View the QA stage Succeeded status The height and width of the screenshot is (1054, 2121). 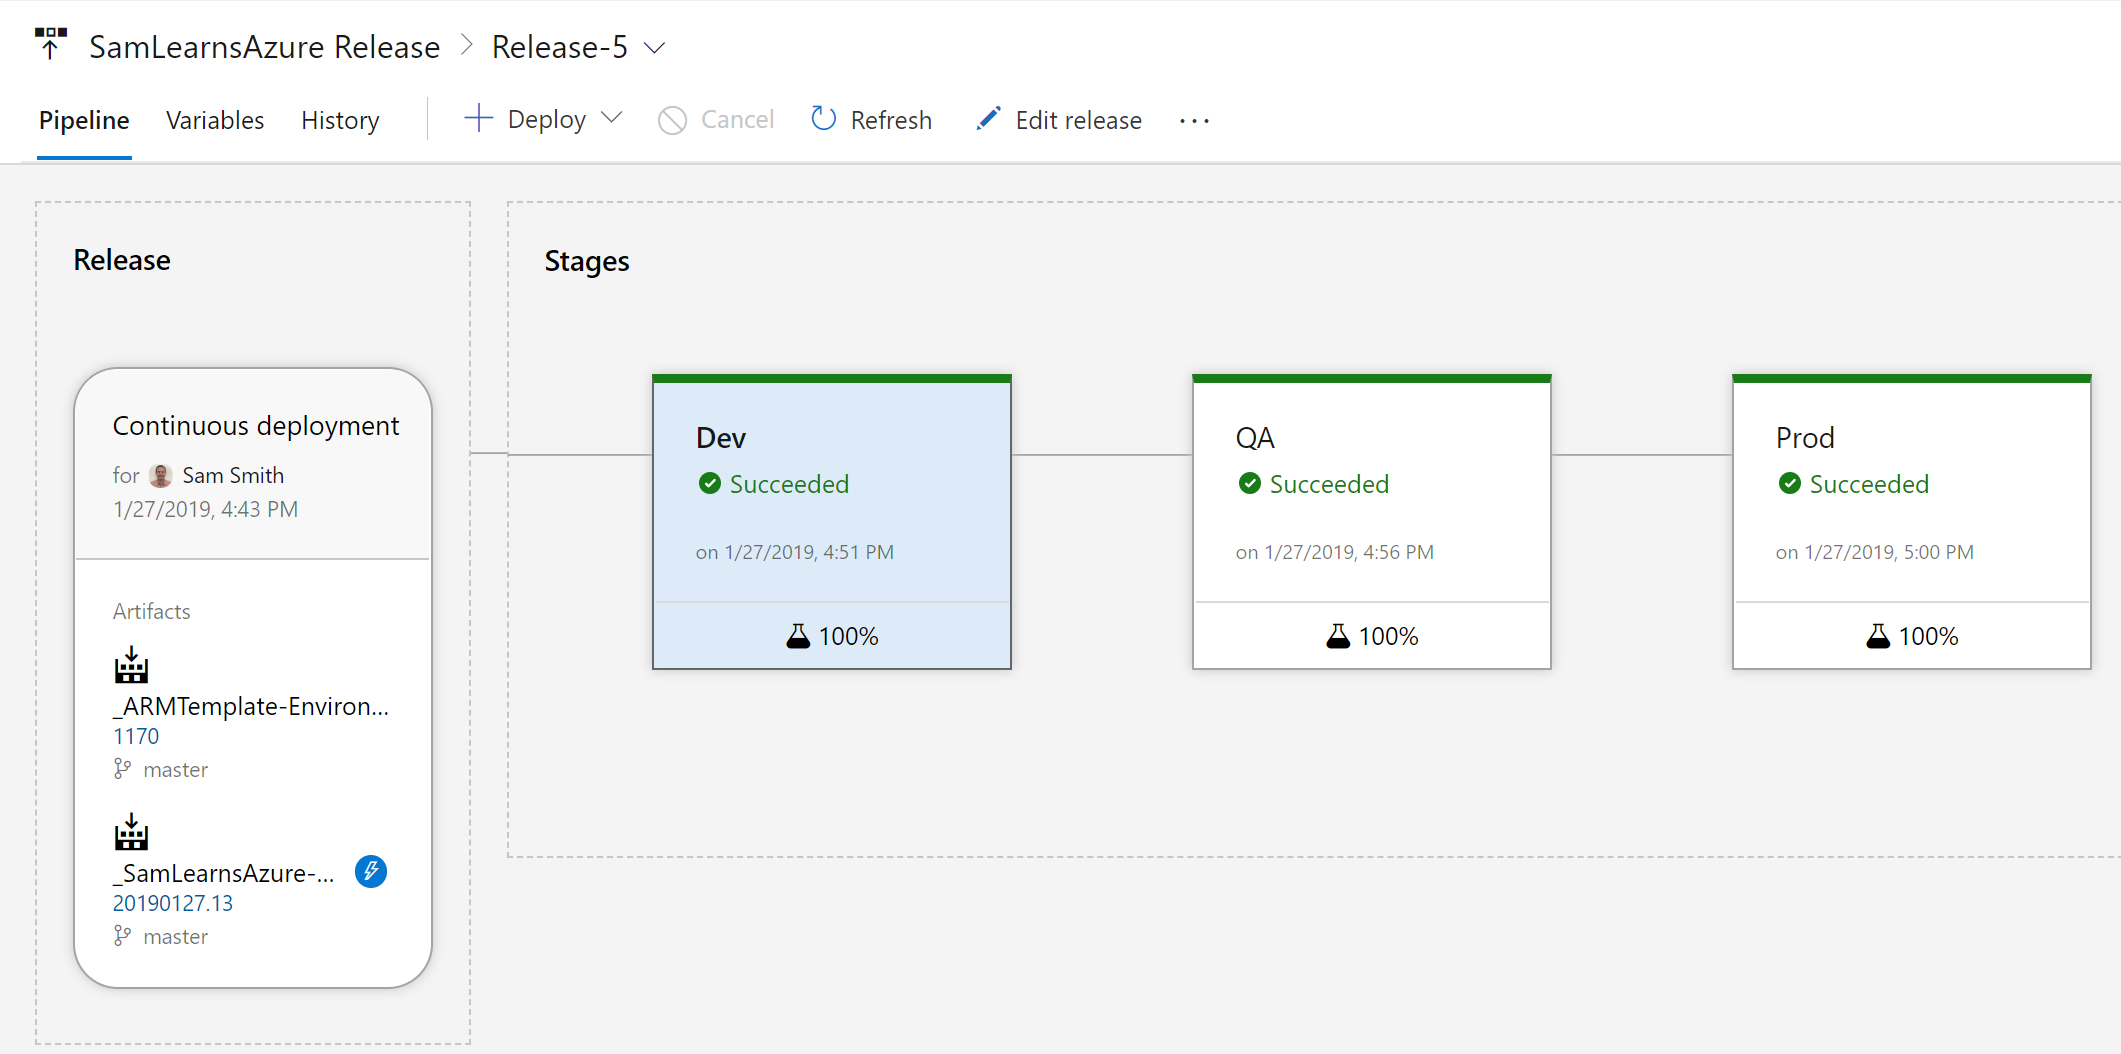coord(1328,484)
